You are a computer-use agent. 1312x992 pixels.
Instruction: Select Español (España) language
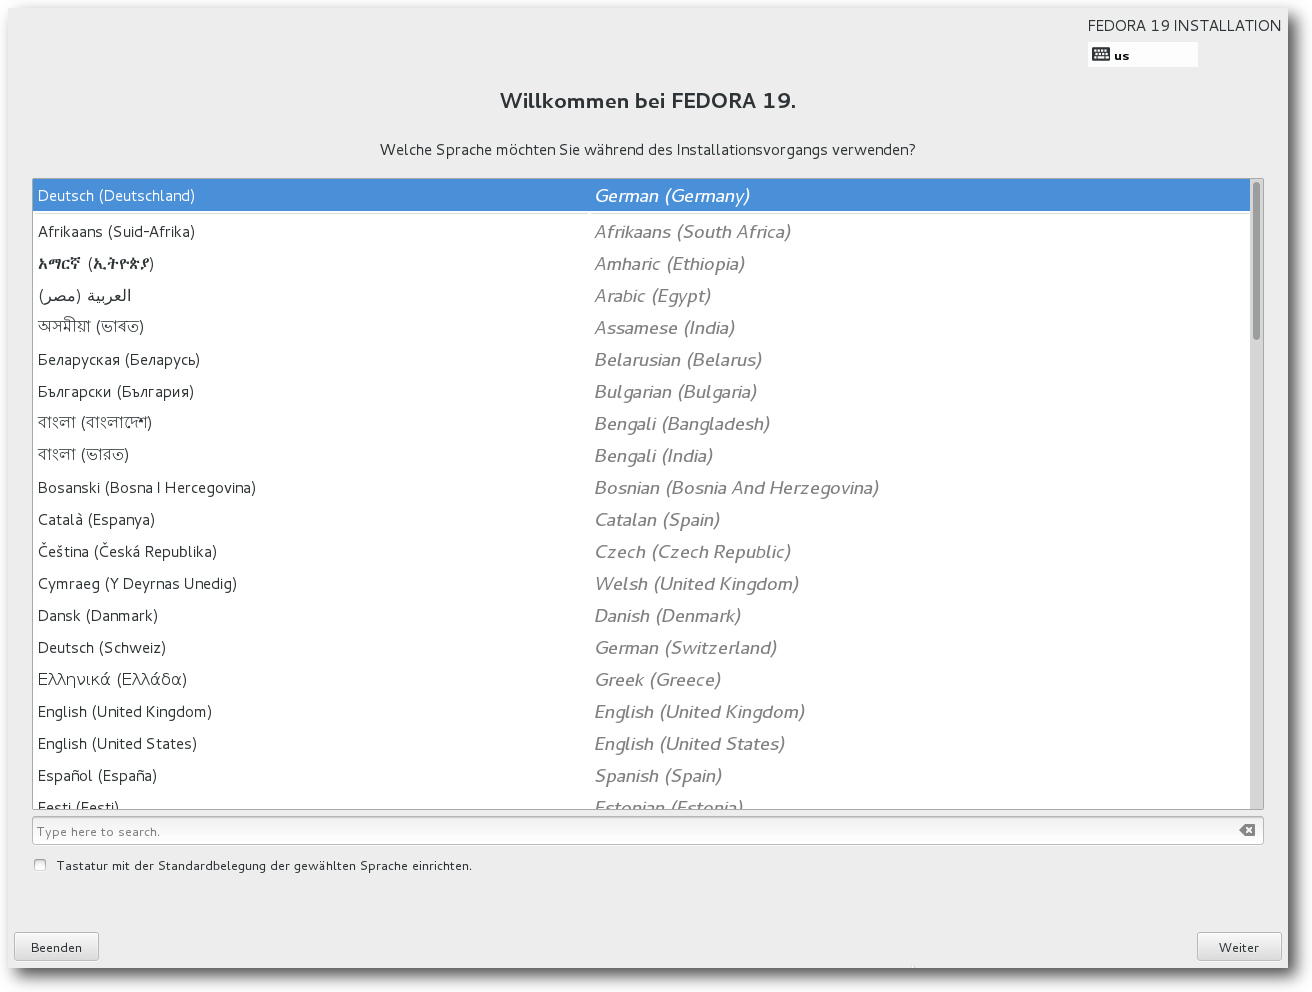tap(641, 776)
